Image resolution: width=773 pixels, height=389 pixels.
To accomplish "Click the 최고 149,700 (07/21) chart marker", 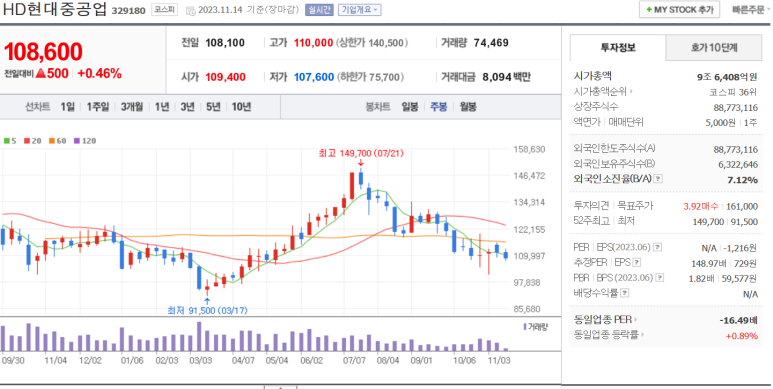I will [361, 153].
